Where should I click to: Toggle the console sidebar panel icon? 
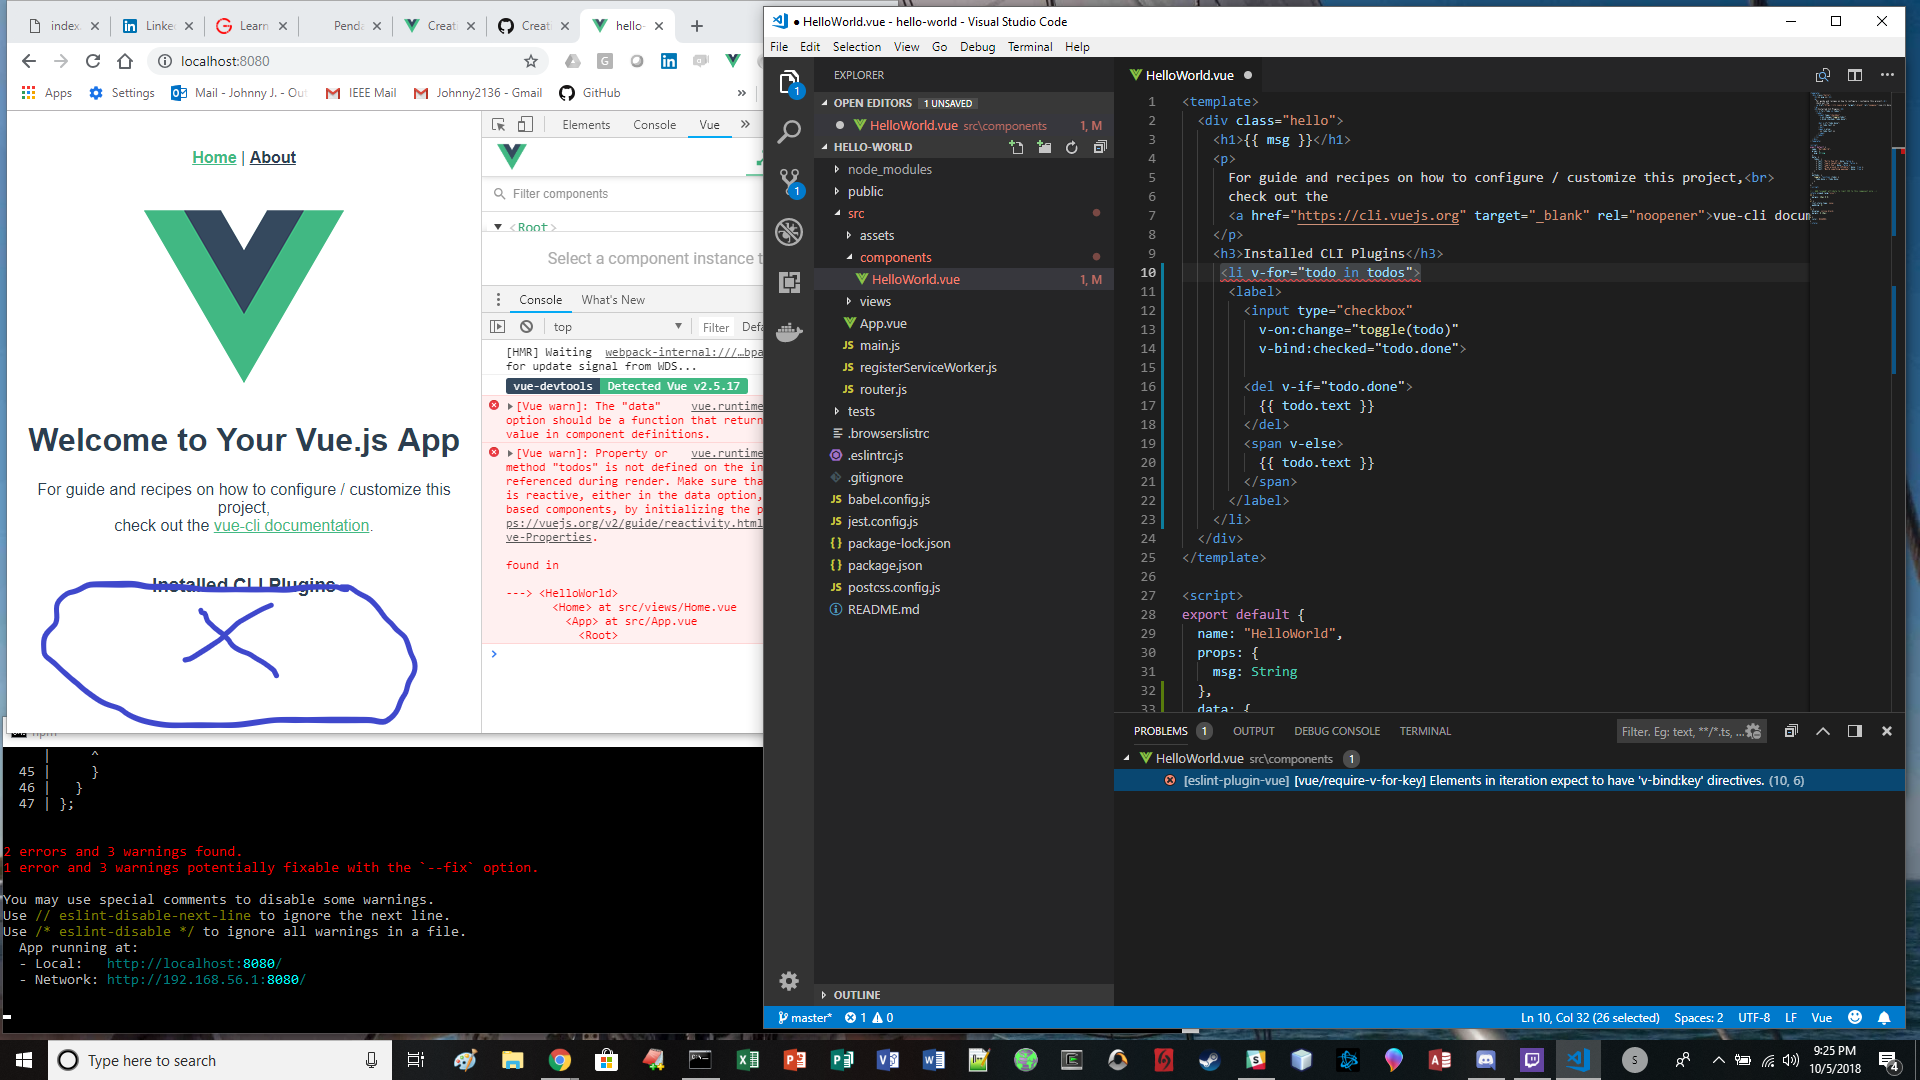click(498, 327)
